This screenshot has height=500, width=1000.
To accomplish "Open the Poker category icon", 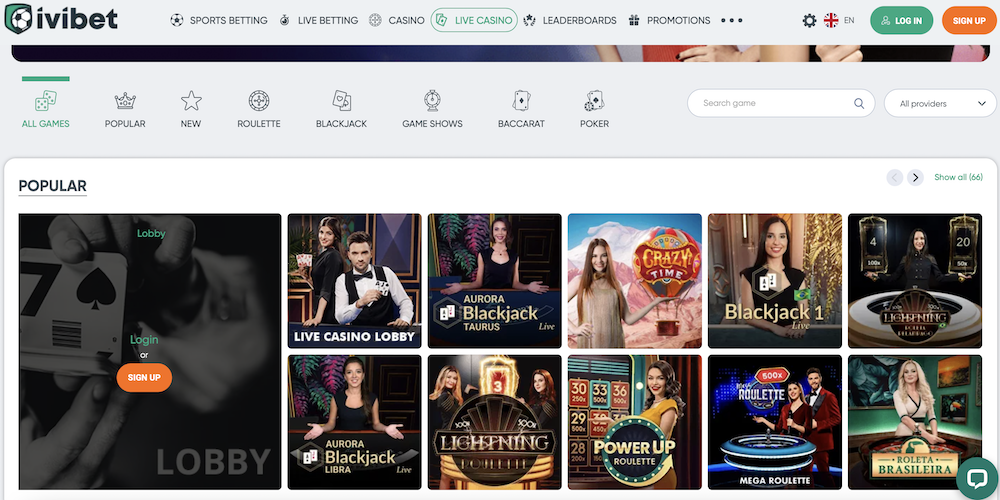I will [x=594, y=101].
